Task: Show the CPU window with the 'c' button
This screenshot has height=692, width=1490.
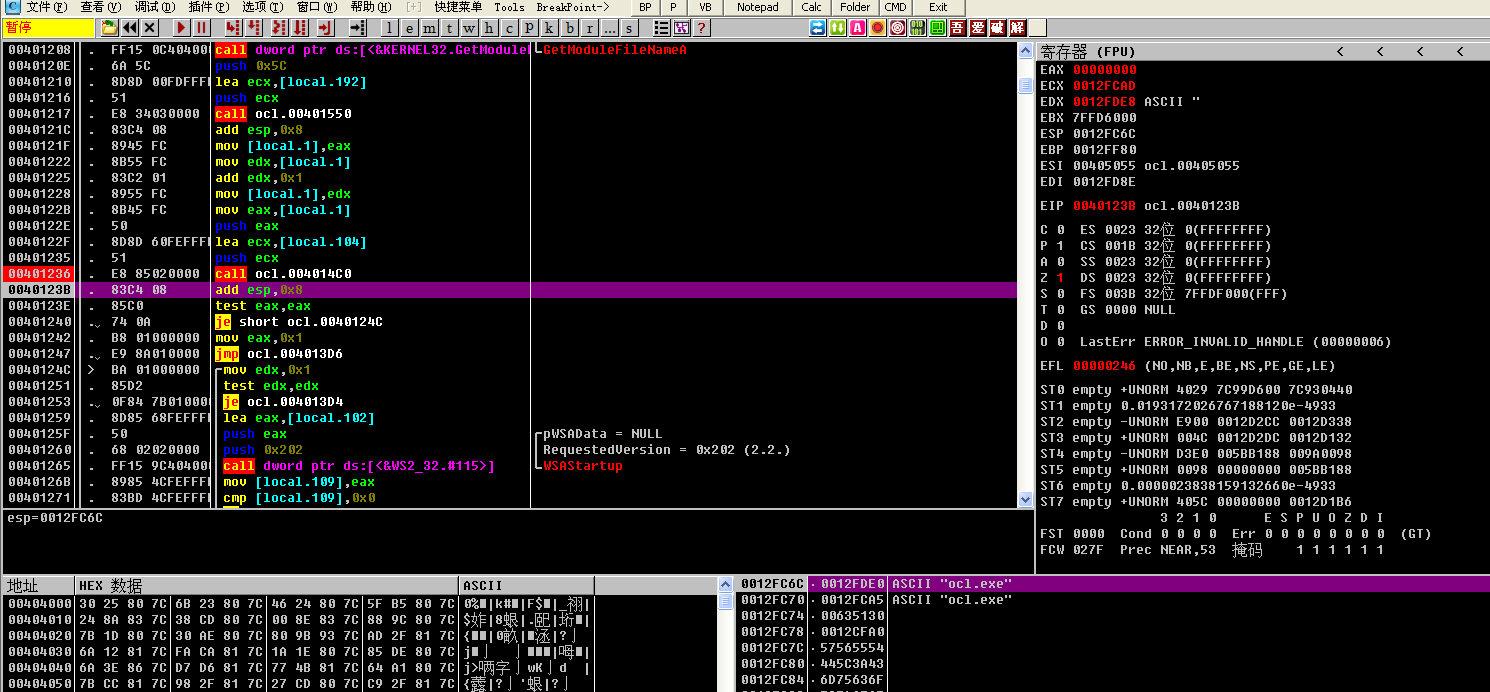Action: pyautogui.click(x=509, y=27)
